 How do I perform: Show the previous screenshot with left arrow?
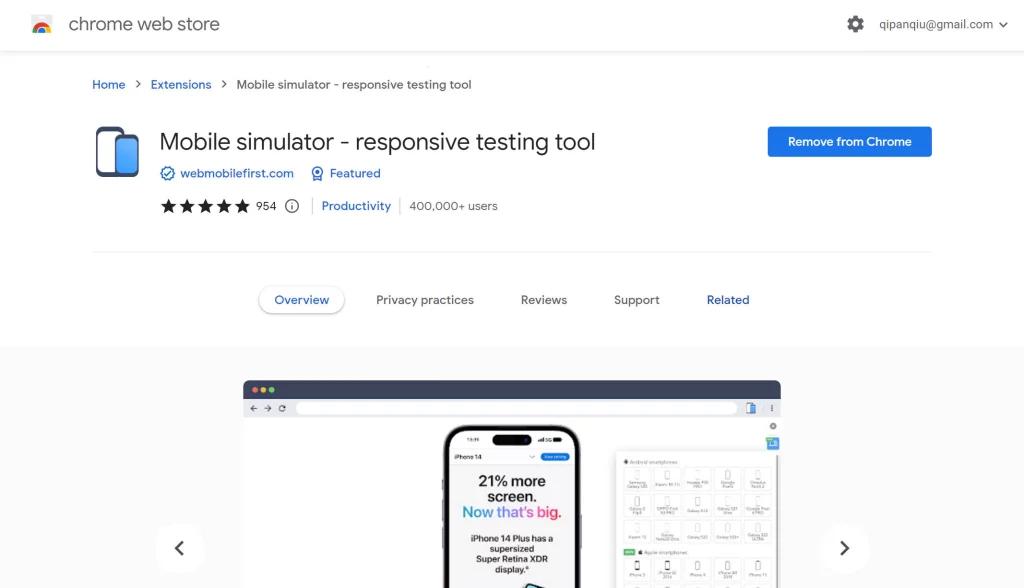[180, 548]
